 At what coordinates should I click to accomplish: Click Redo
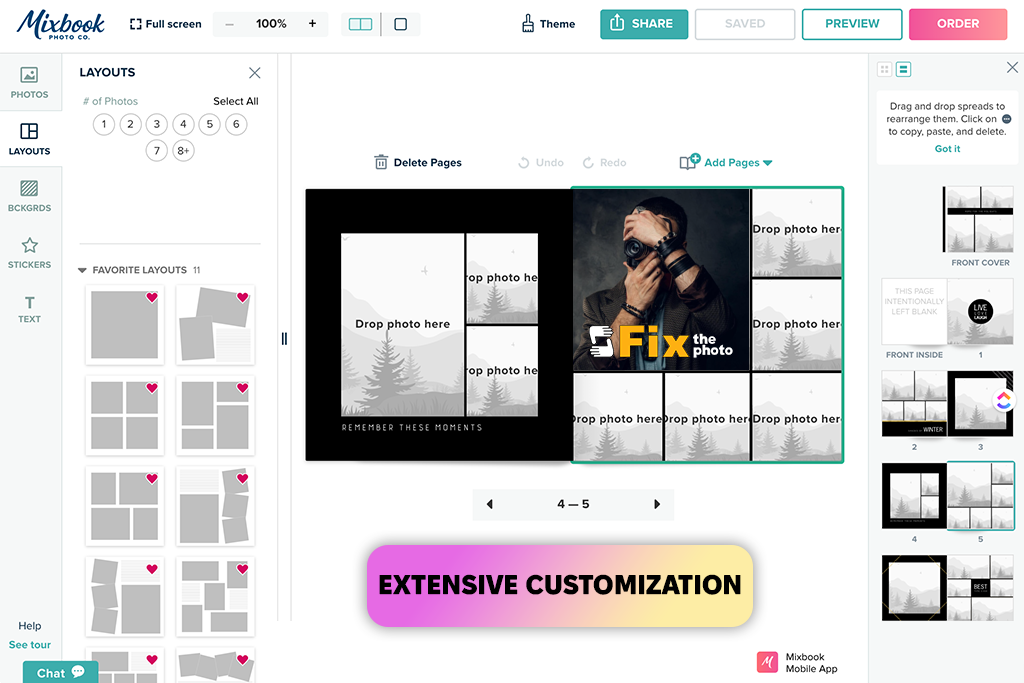(x=604, y=163)
